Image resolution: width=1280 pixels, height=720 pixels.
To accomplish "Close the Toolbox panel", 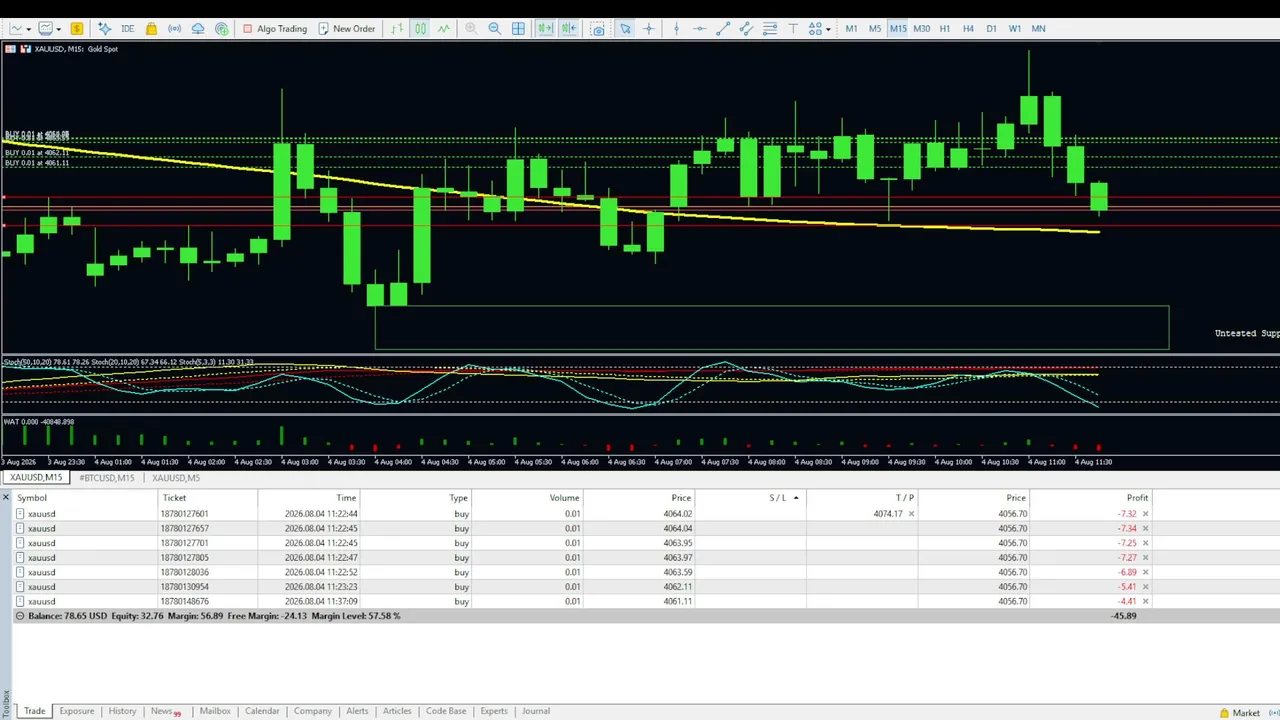I will (6, 497).
